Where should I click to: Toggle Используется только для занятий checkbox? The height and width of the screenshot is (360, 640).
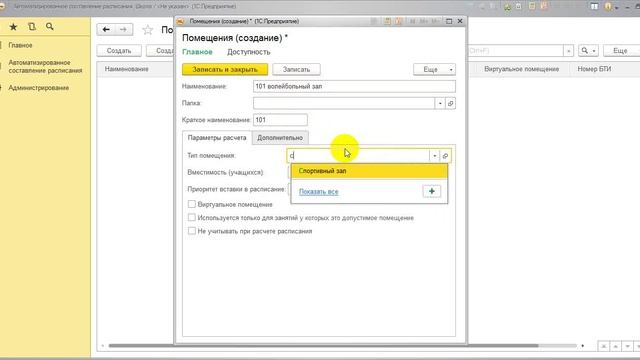coord(191,218)
